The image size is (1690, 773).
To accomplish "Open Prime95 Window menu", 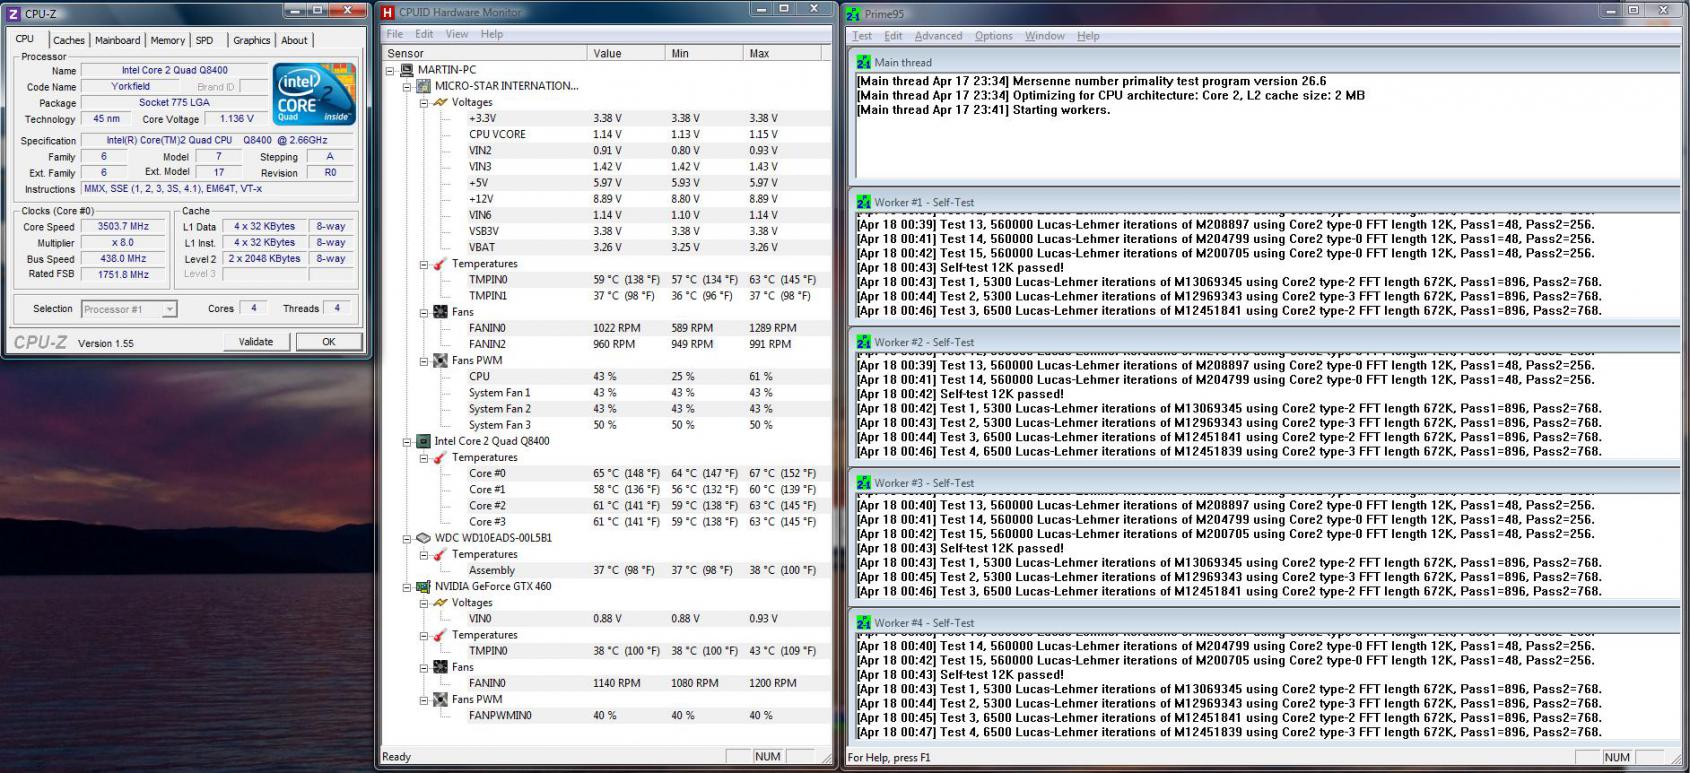I will tap(1044, 36).
